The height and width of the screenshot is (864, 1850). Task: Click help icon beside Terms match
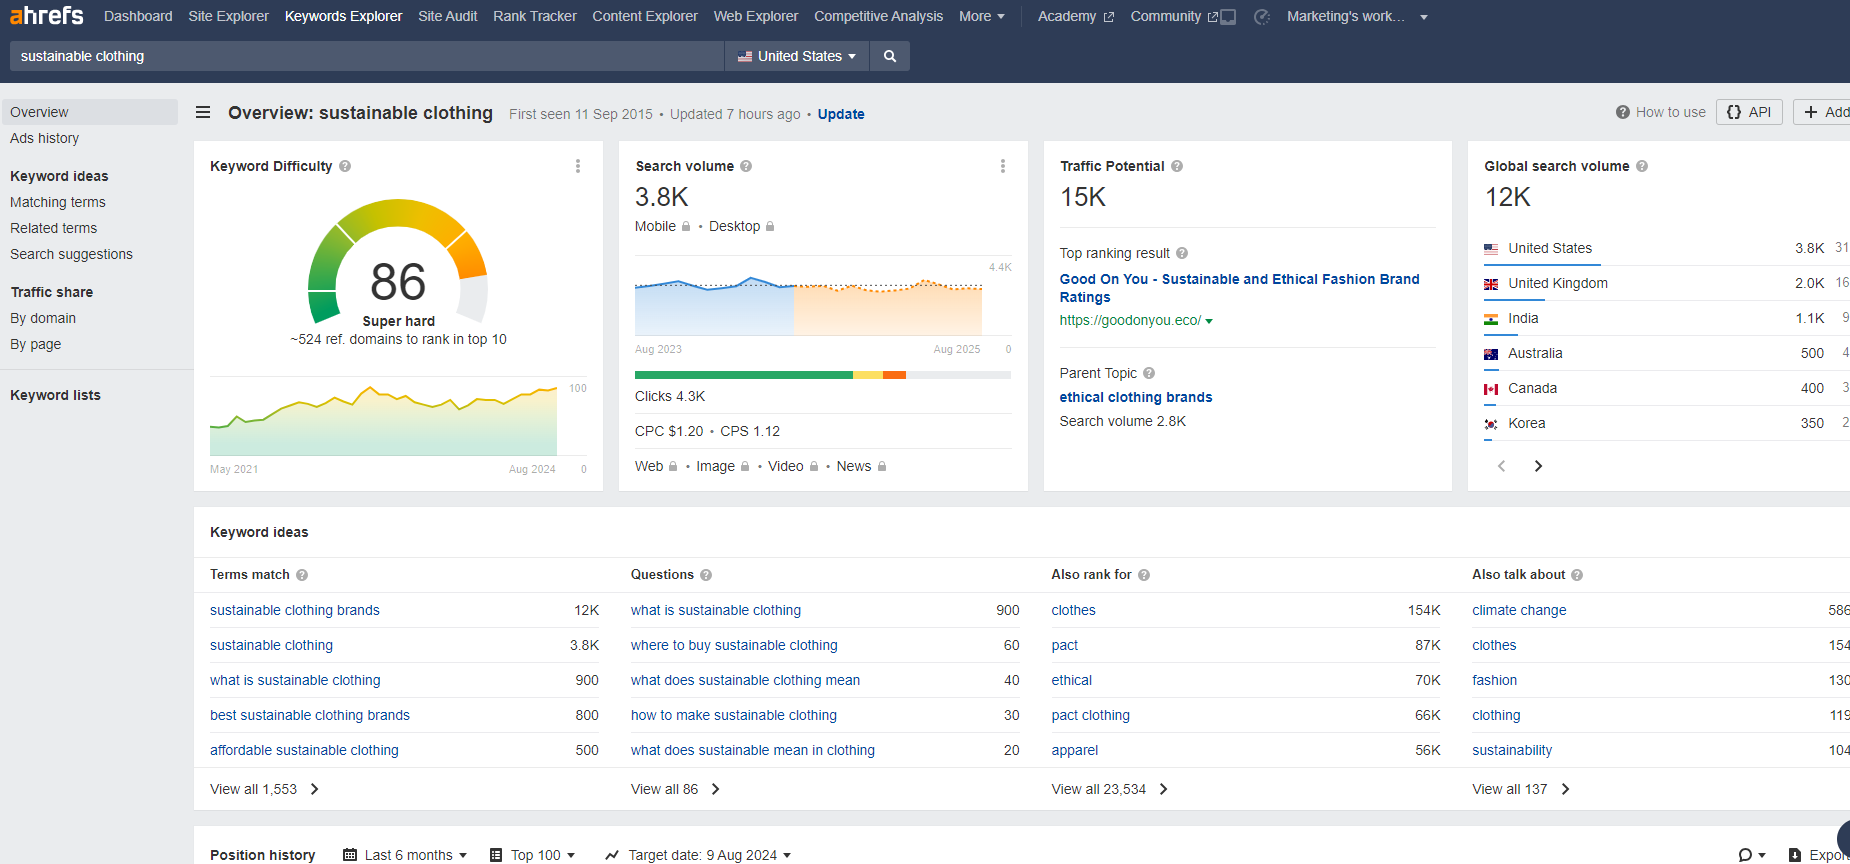(x=302, y=575)
